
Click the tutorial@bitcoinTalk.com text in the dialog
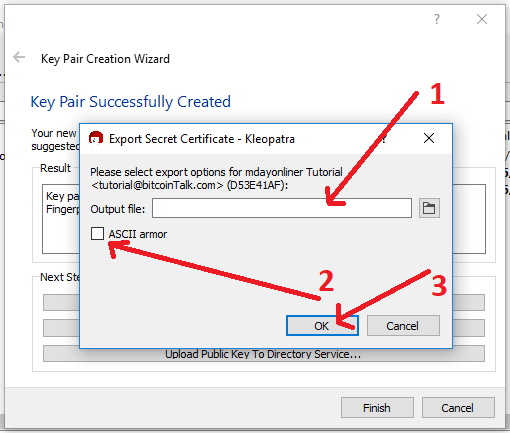pos(157,185)
